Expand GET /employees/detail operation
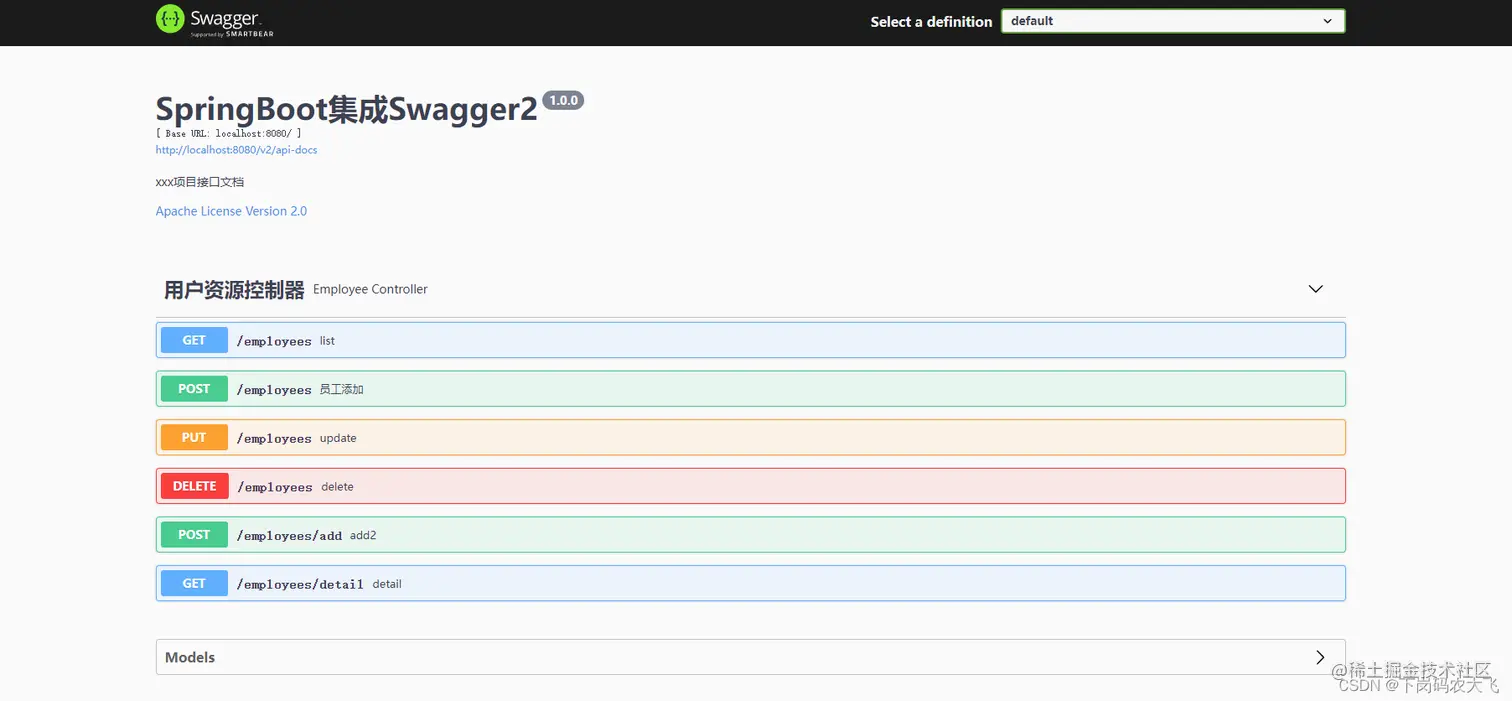 (750, 583)
